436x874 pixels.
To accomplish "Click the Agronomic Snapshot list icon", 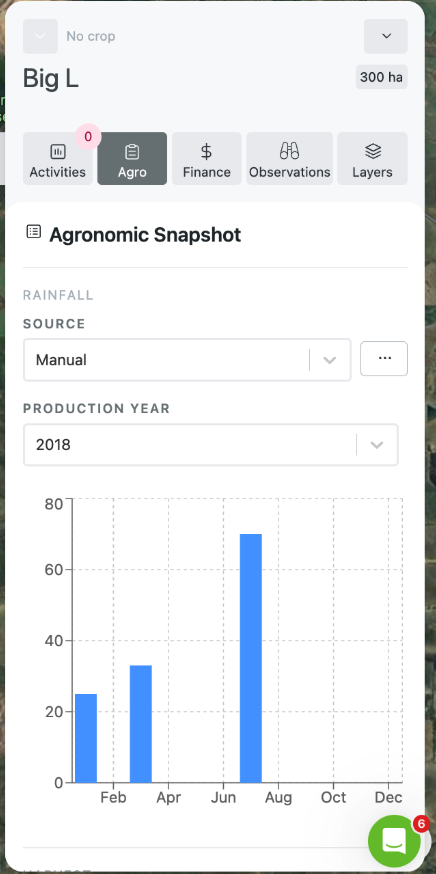I will (x=33, y=231).
